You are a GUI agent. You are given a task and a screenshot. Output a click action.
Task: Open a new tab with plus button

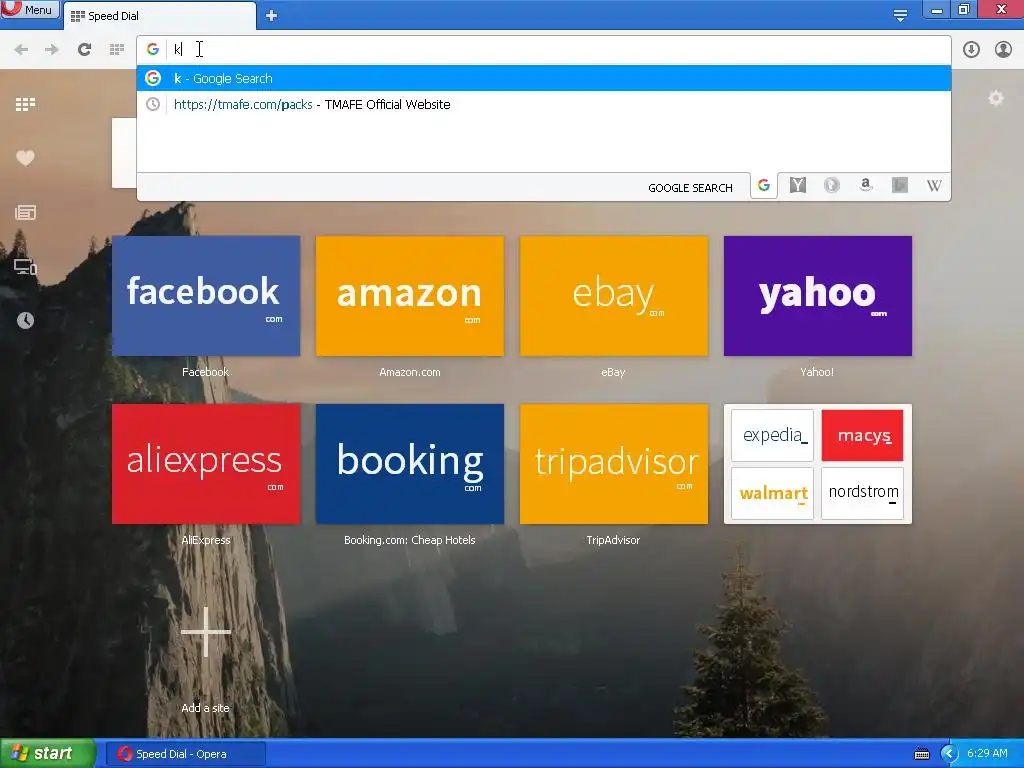272,16
